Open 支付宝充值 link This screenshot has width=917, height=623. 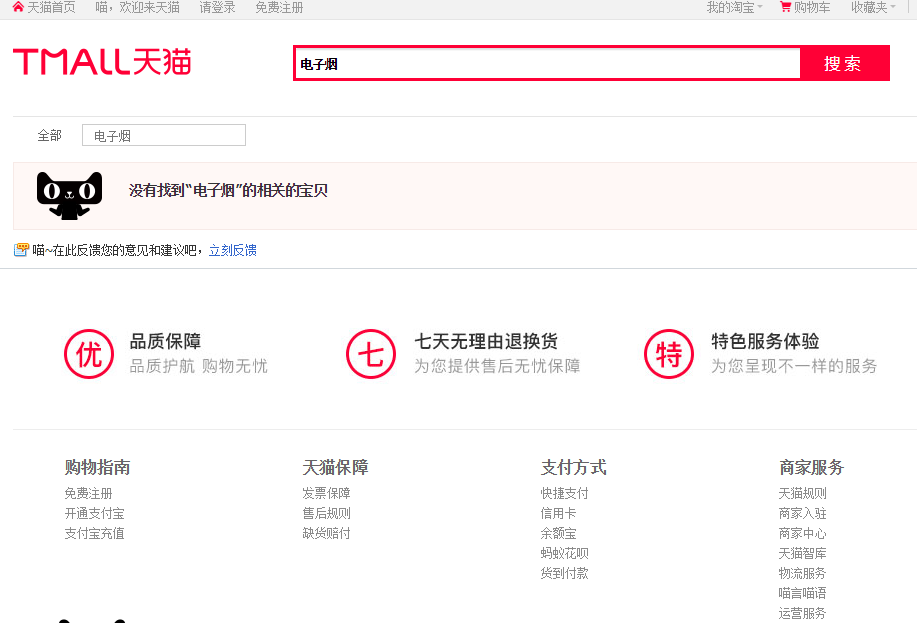coord(94,533)
